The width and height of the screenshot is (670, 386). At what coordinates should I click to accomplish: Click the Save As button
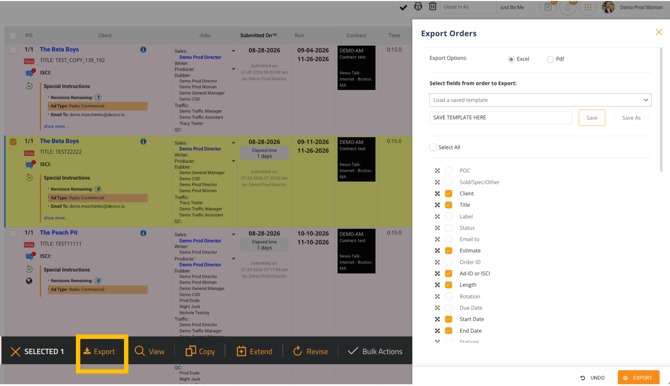pyautogui.click(x=631, y=118)
